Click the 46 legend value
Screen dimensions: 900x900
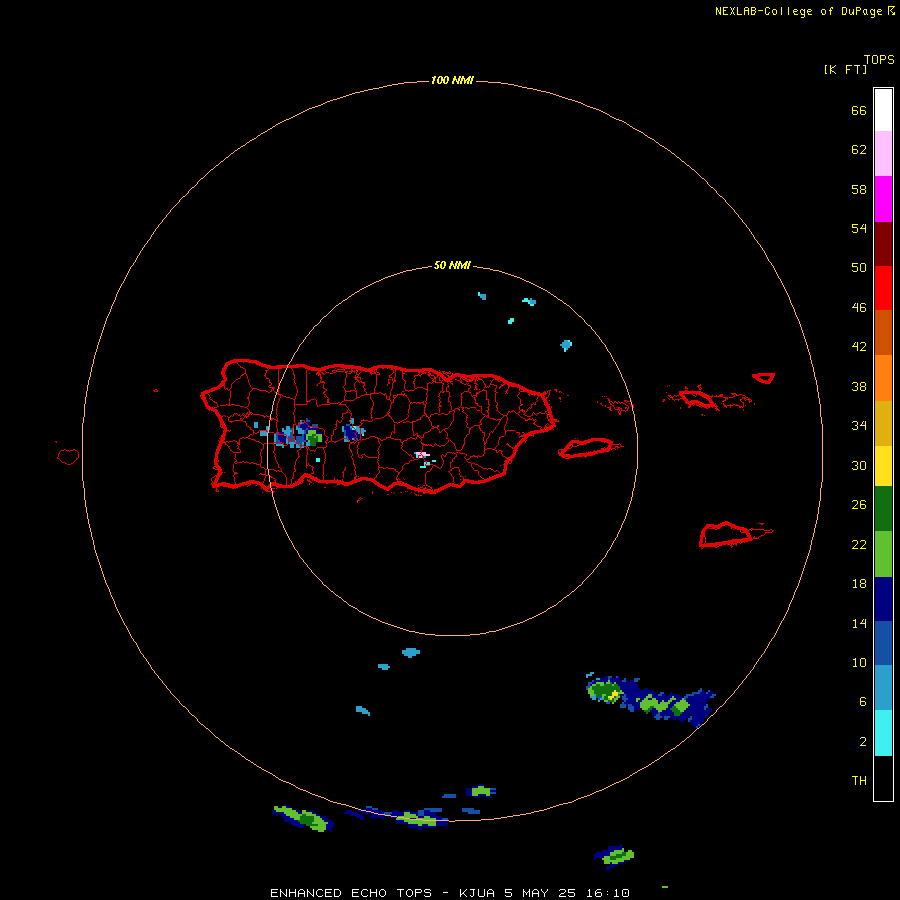click(x=859, y=307)
